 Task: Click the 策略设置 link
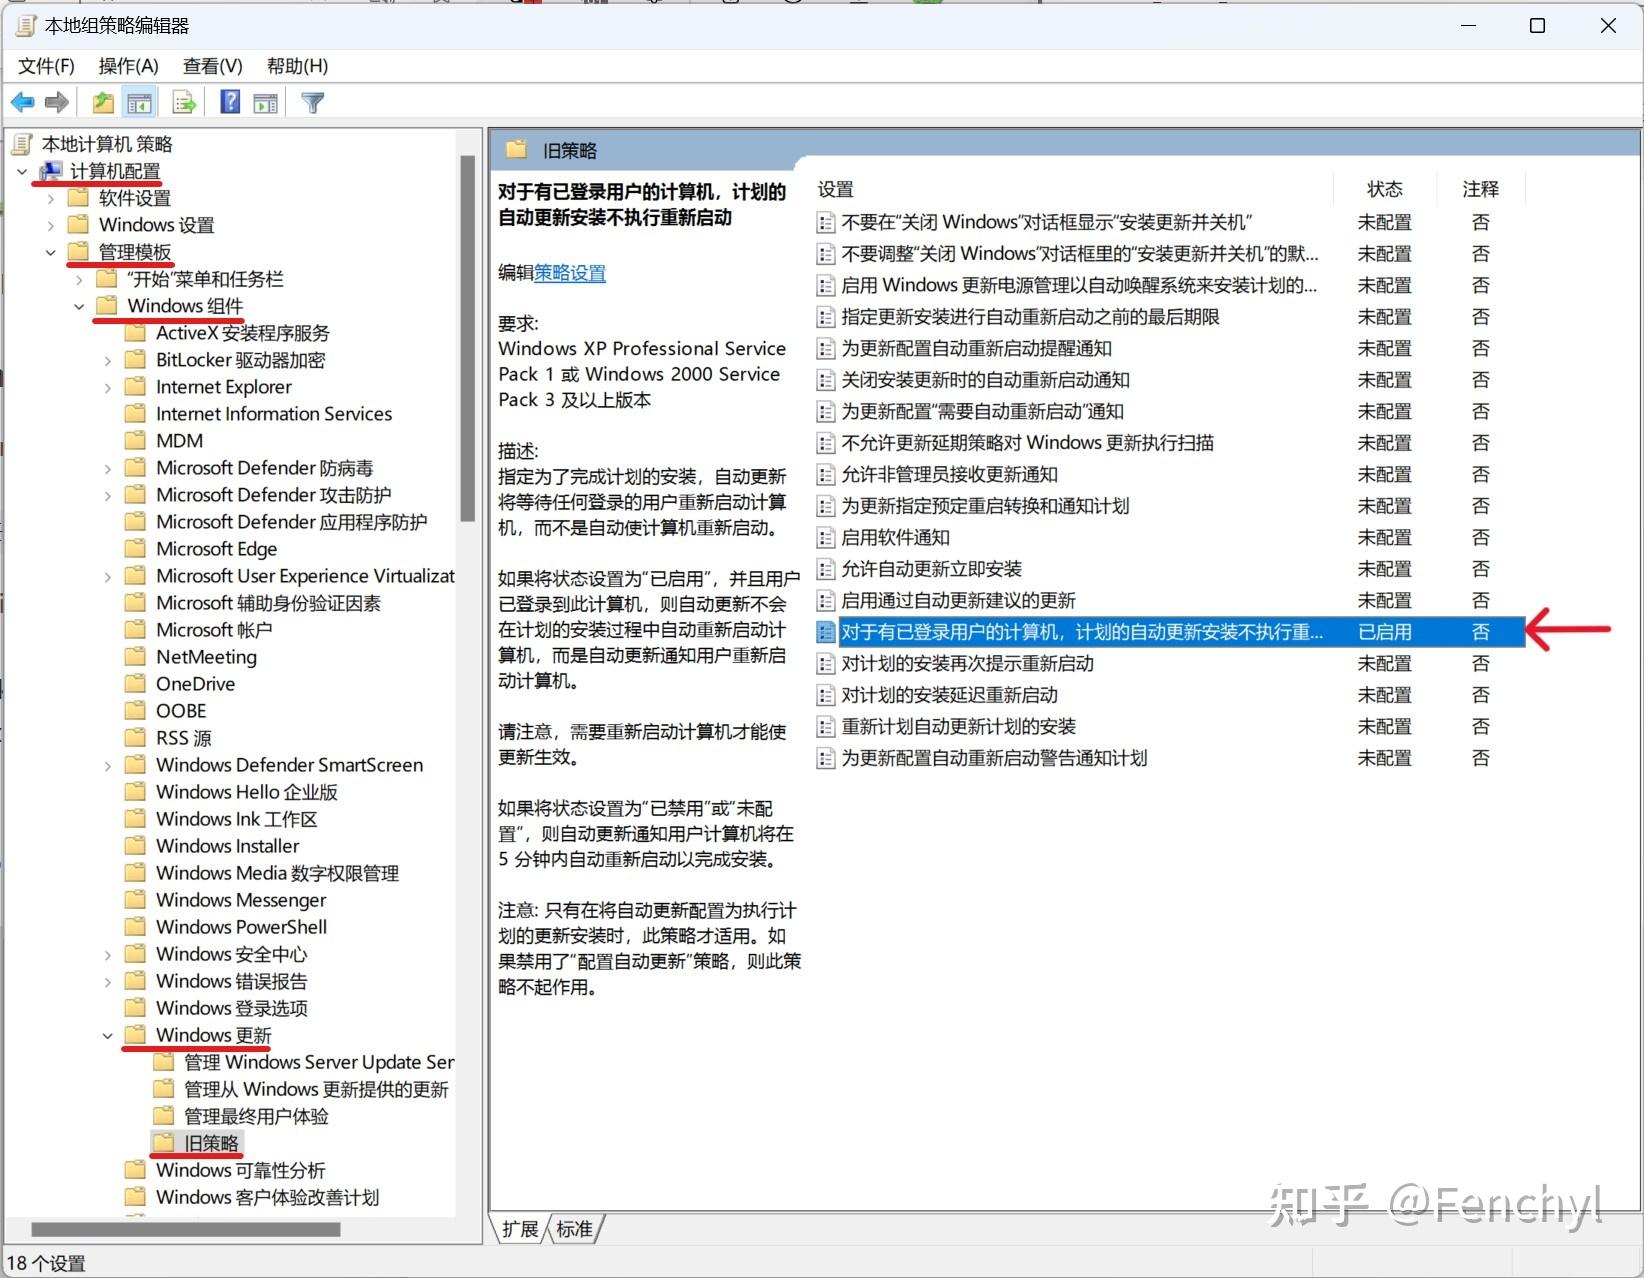tap(570, 273)
